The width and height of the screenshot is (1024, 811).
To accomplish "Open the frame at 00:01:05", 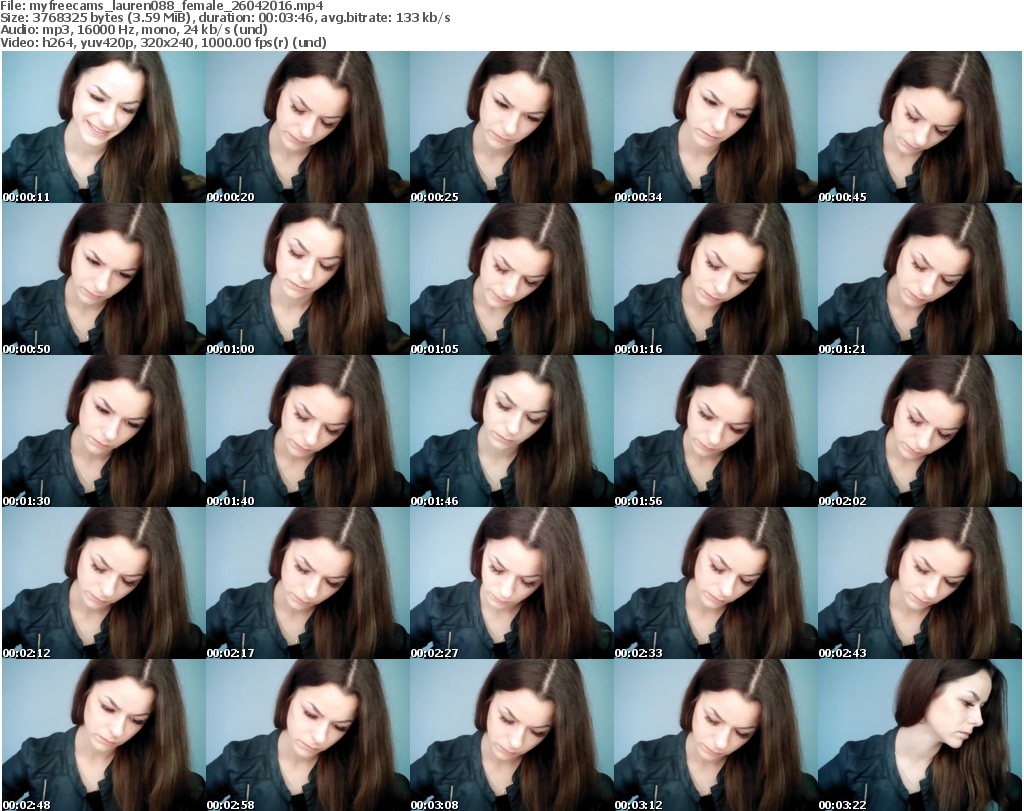I will coord(512,279).
